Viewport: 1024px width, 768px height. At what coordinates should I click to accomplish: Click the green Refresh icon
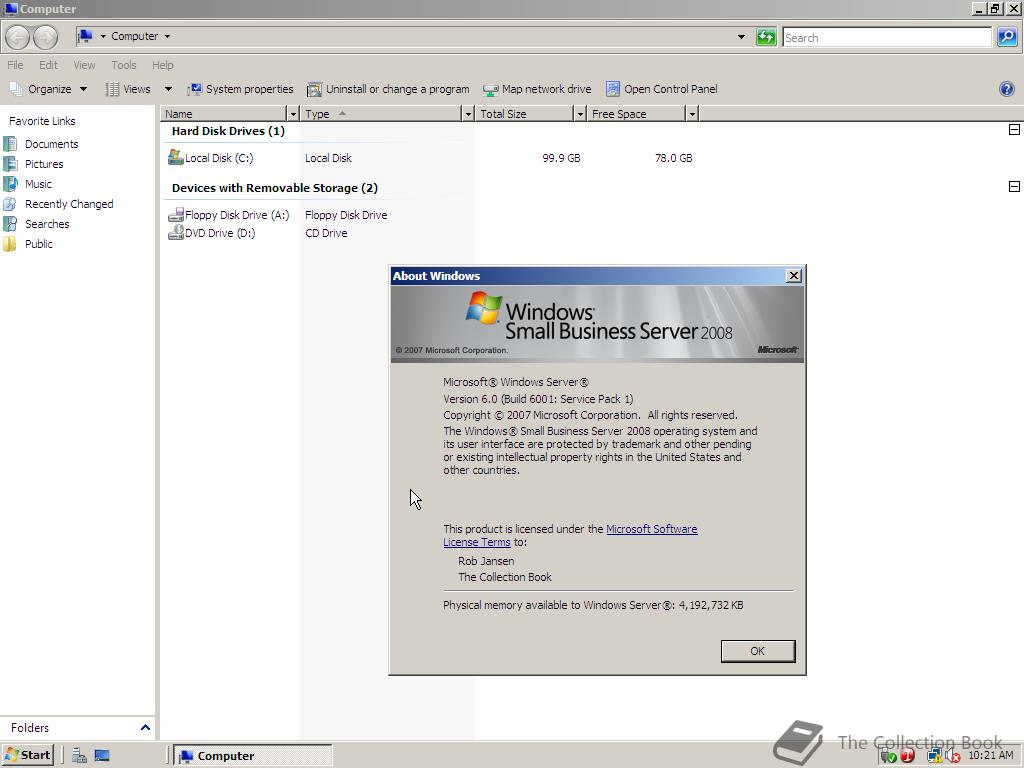click(x=765, y=37)
